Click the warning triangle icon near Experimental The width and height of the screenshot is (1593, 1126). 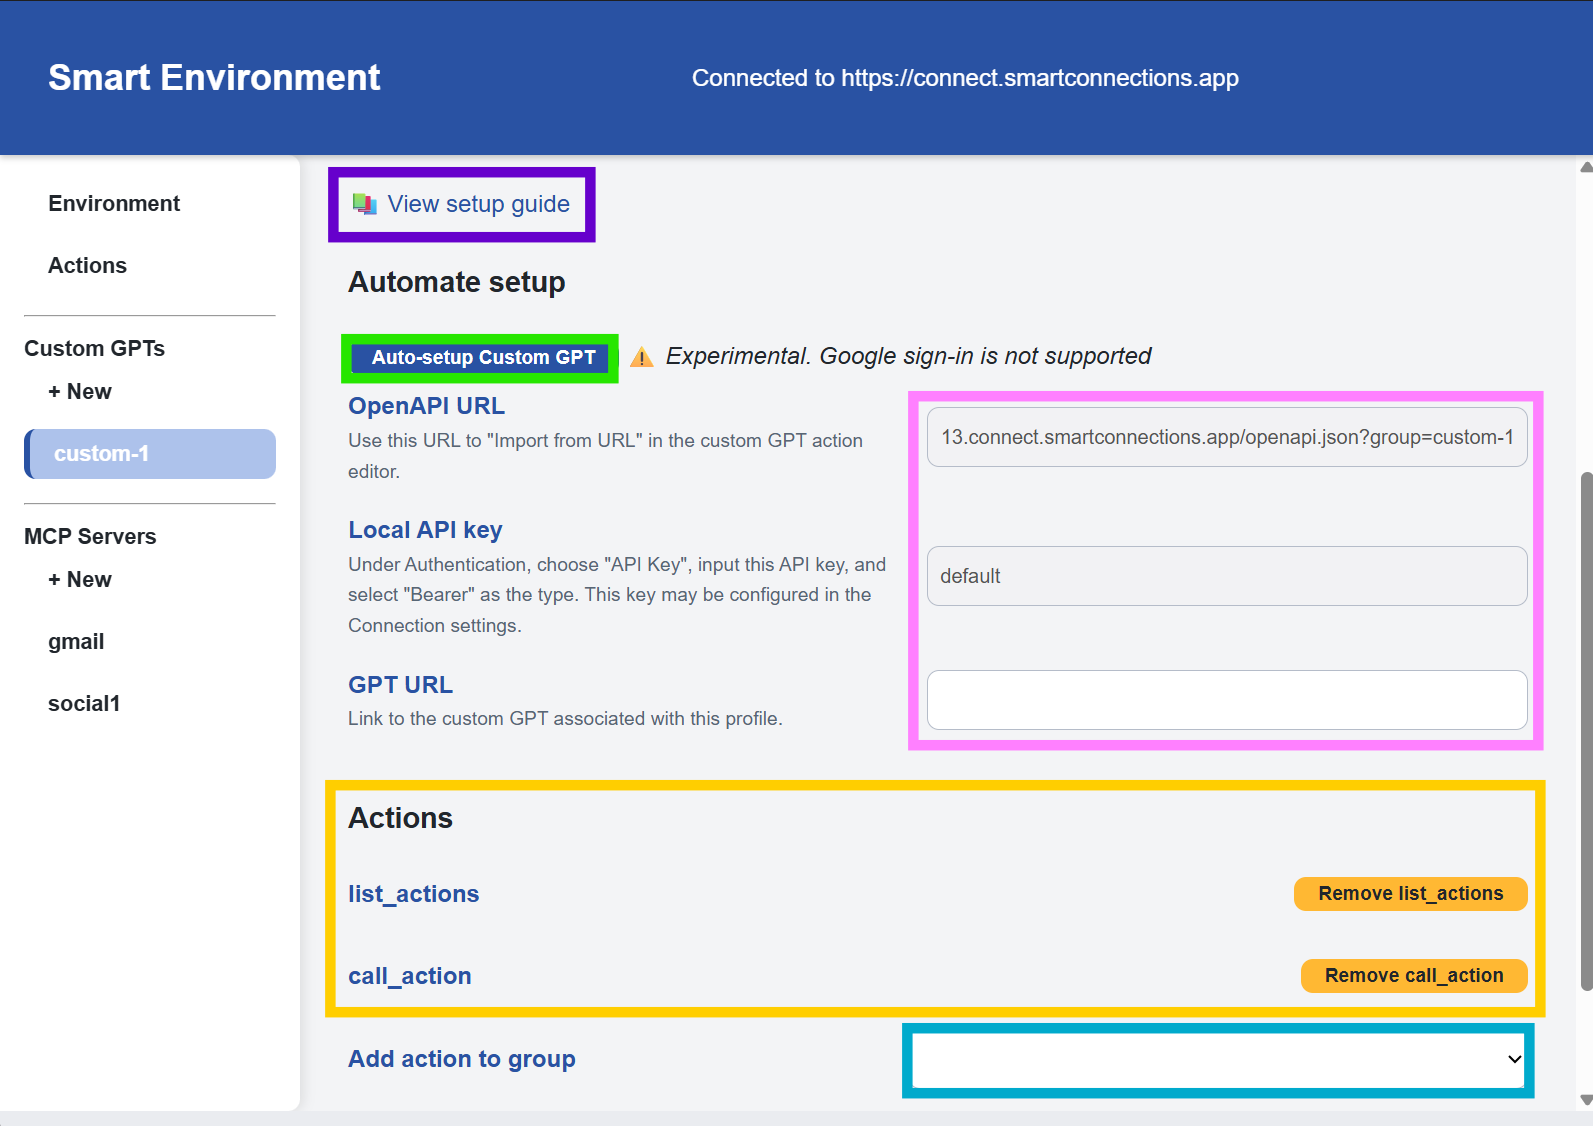tap(642, 357)
